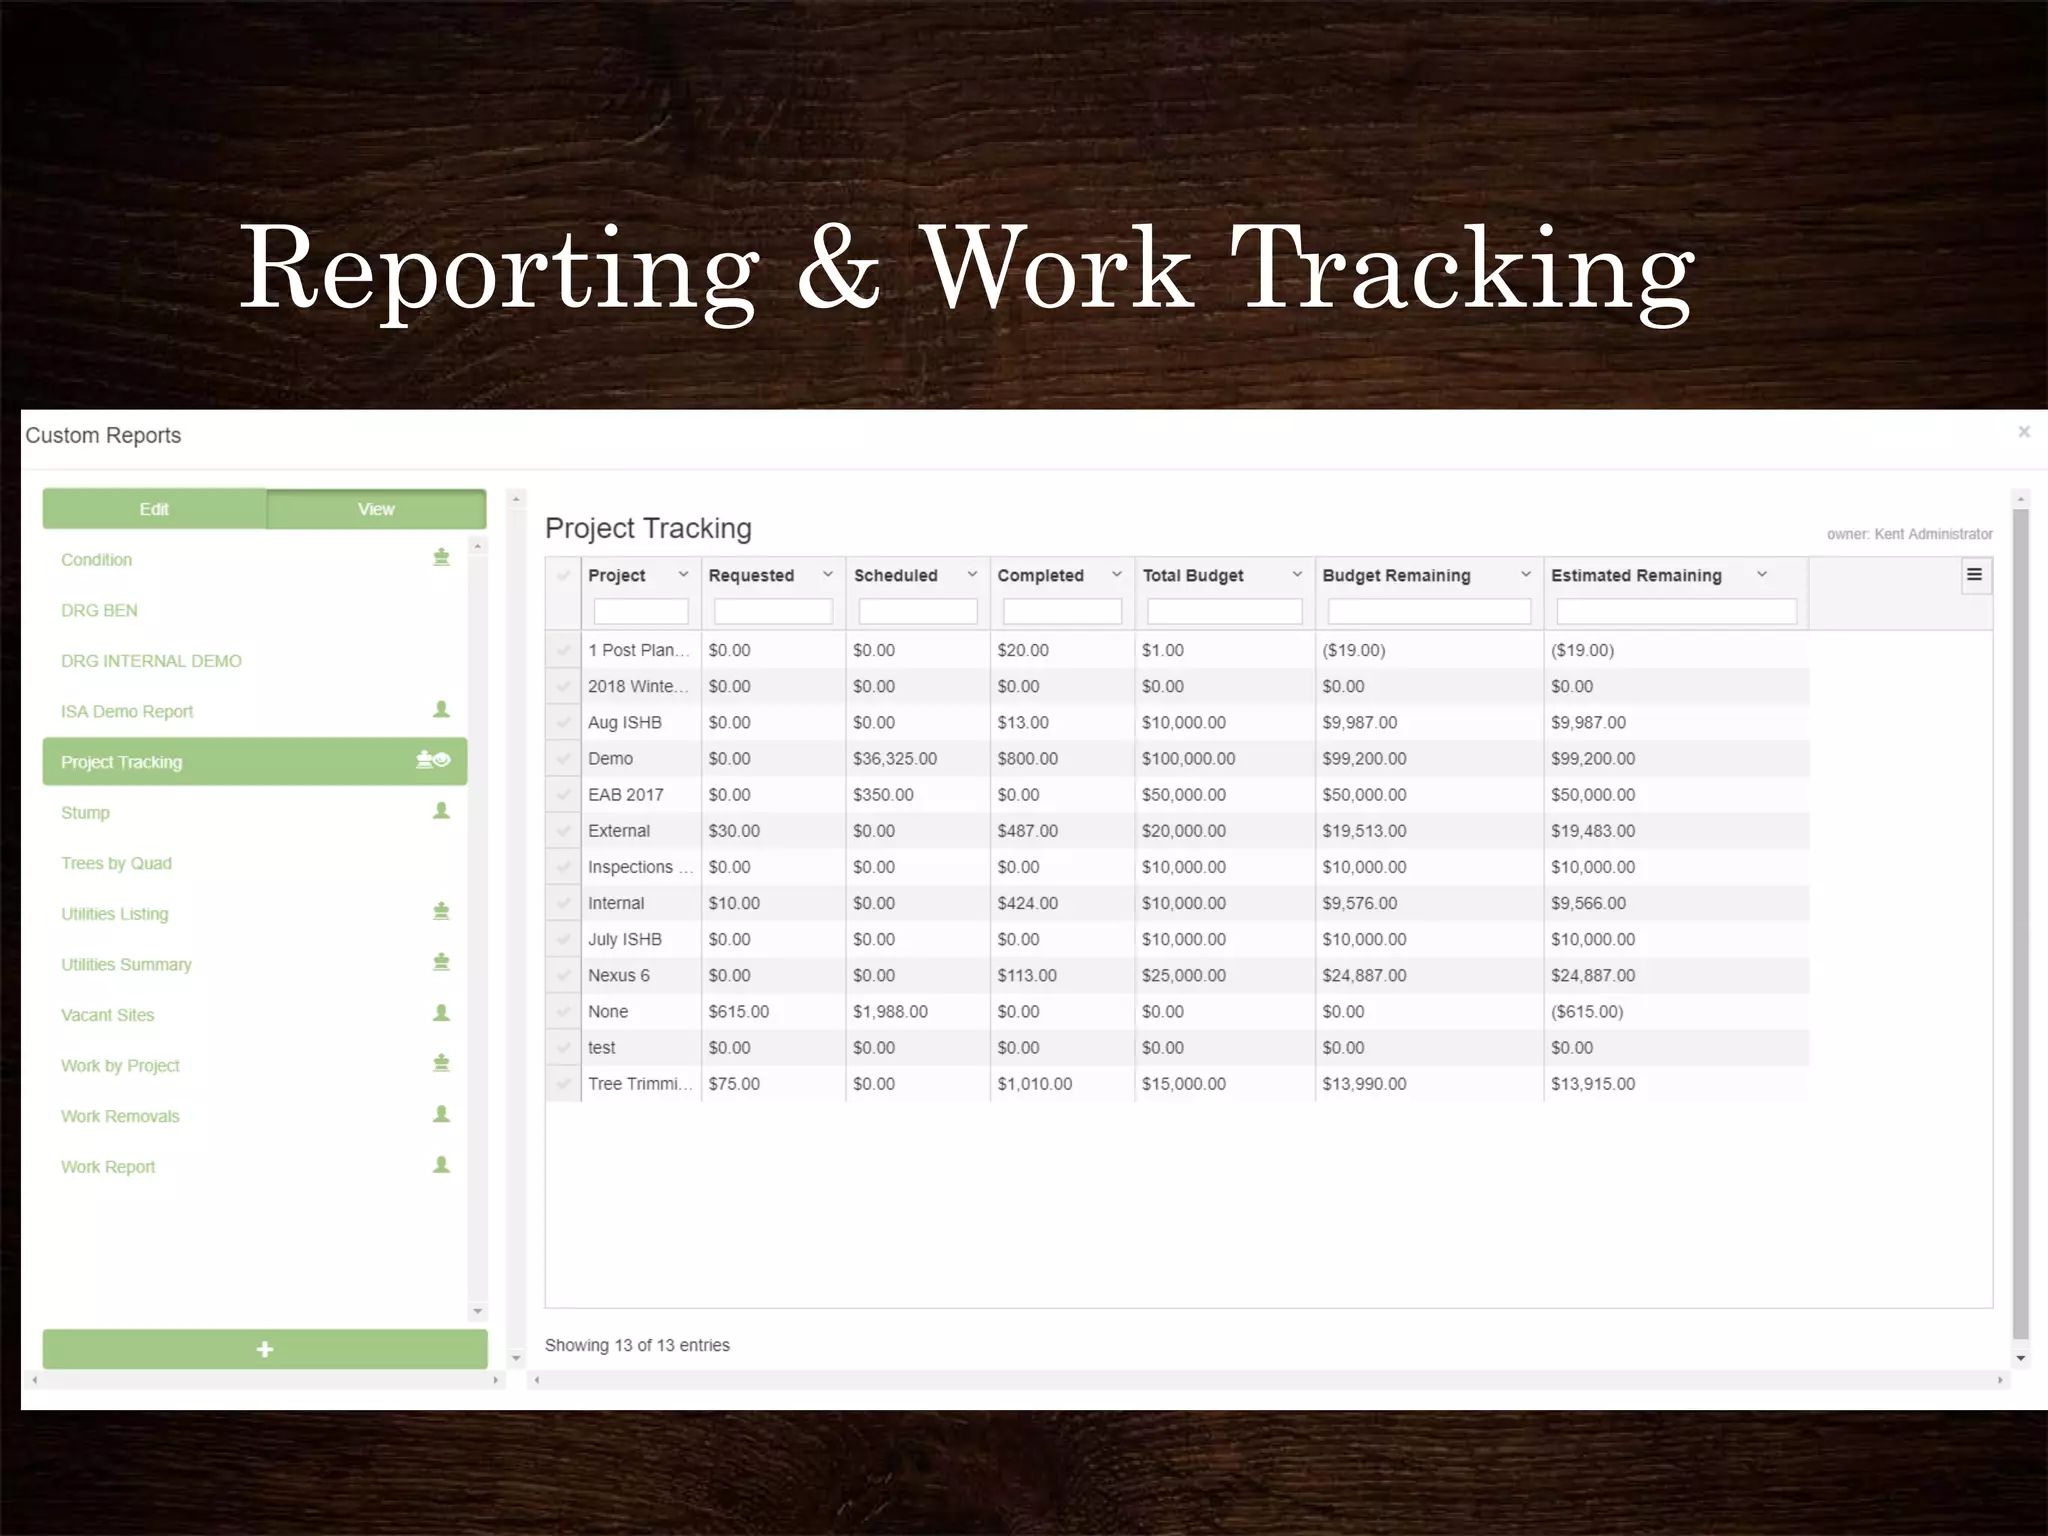Click the bottom horizontal scrollbar right arrow
This screenshot has height=1536, width=2048.
click(x=1999, y=1380)
